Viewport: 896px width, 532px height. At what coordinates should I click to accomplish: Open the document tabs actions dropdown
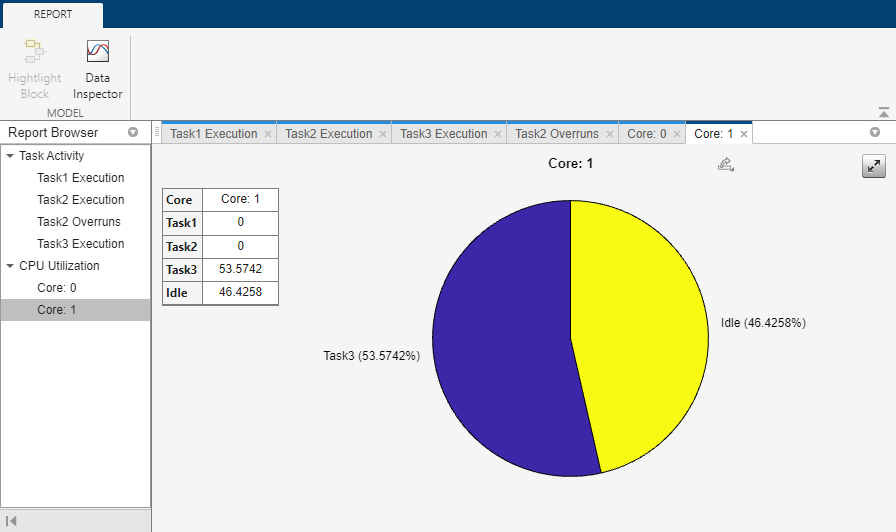875,133
